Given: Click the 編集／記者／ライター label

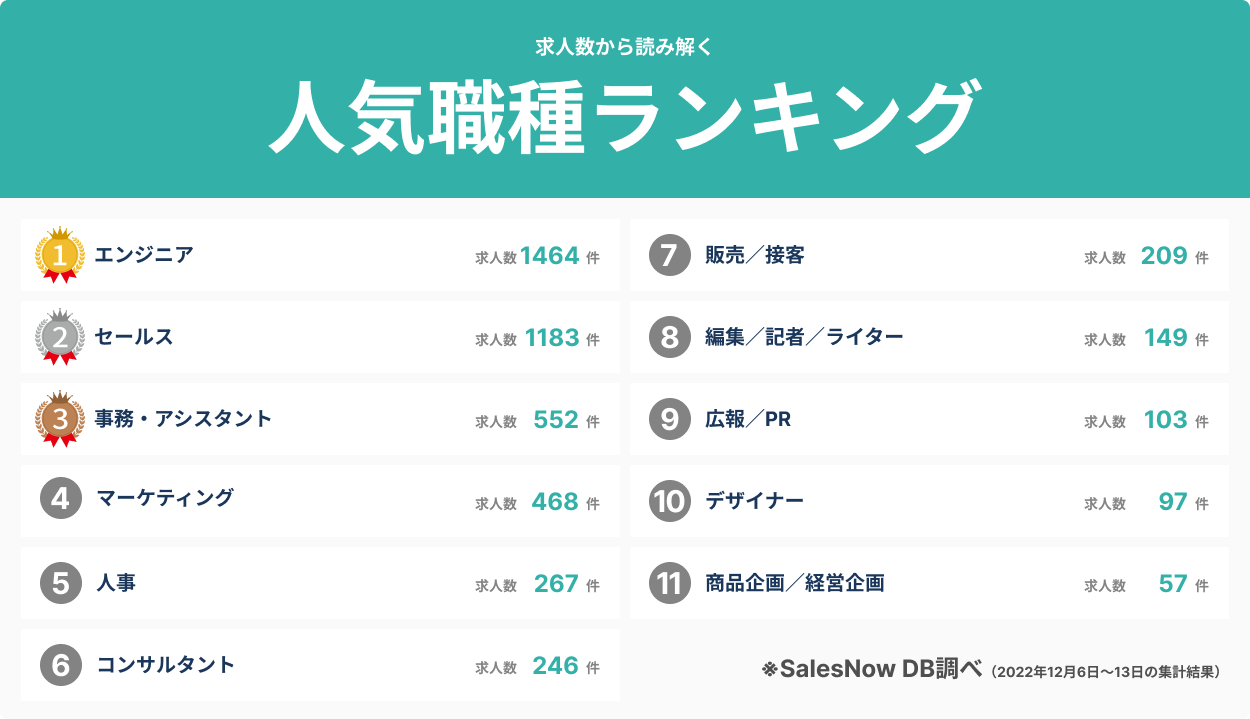Looking at the screenshot, I should pos(804,338).
